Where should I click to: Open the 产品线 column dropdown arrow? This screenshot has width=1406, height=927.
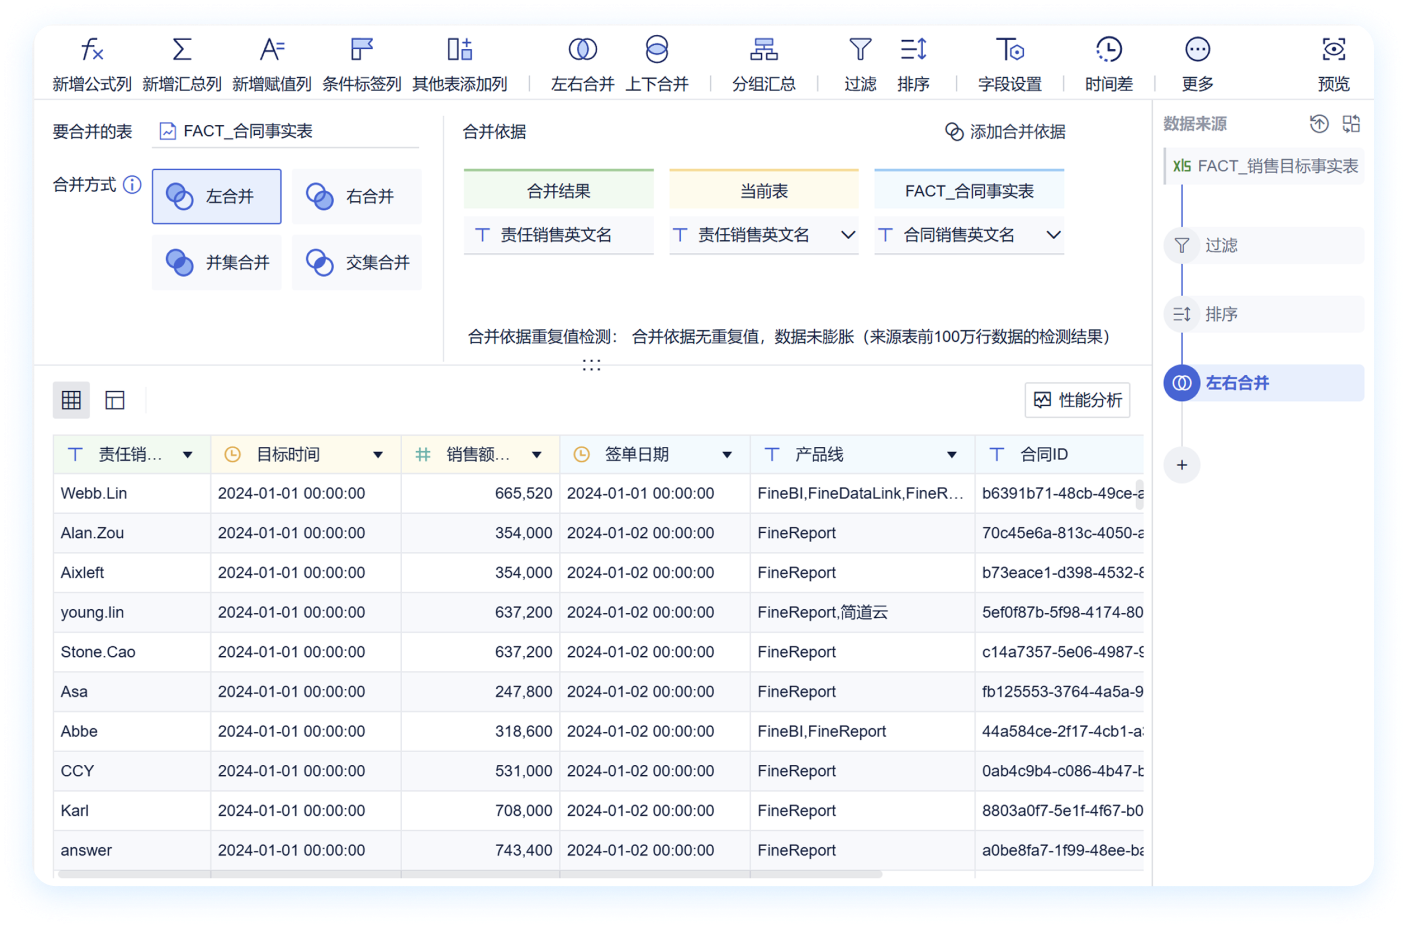pyautogui.click(x=952, y=455)
